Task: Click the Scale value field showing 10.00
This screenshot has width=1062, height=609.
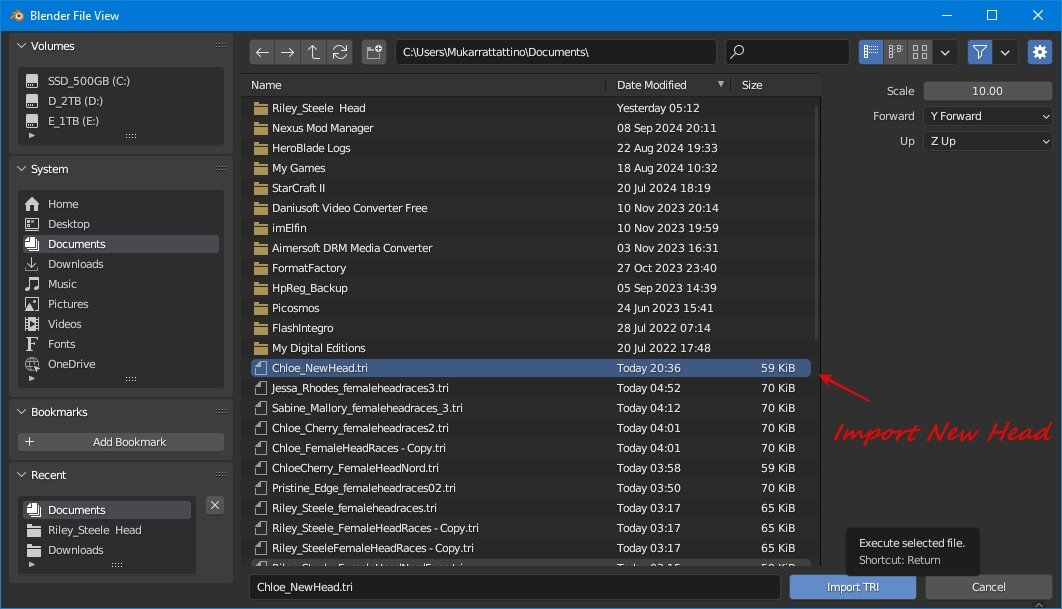Action: [x=987, y=90]
